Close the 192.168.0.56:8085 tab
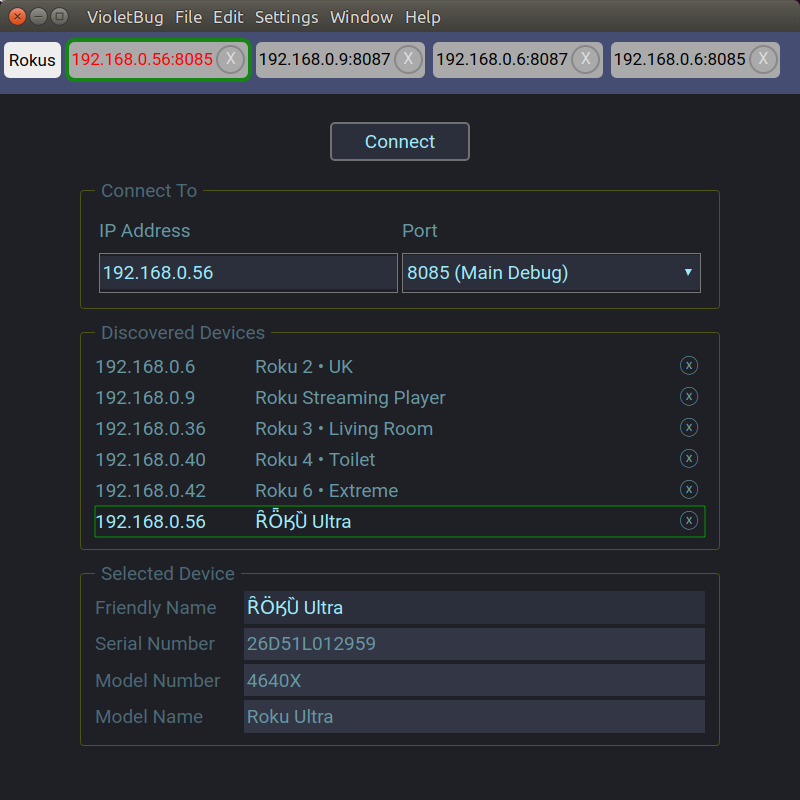 pyautogui.click(x=231, y=59)
